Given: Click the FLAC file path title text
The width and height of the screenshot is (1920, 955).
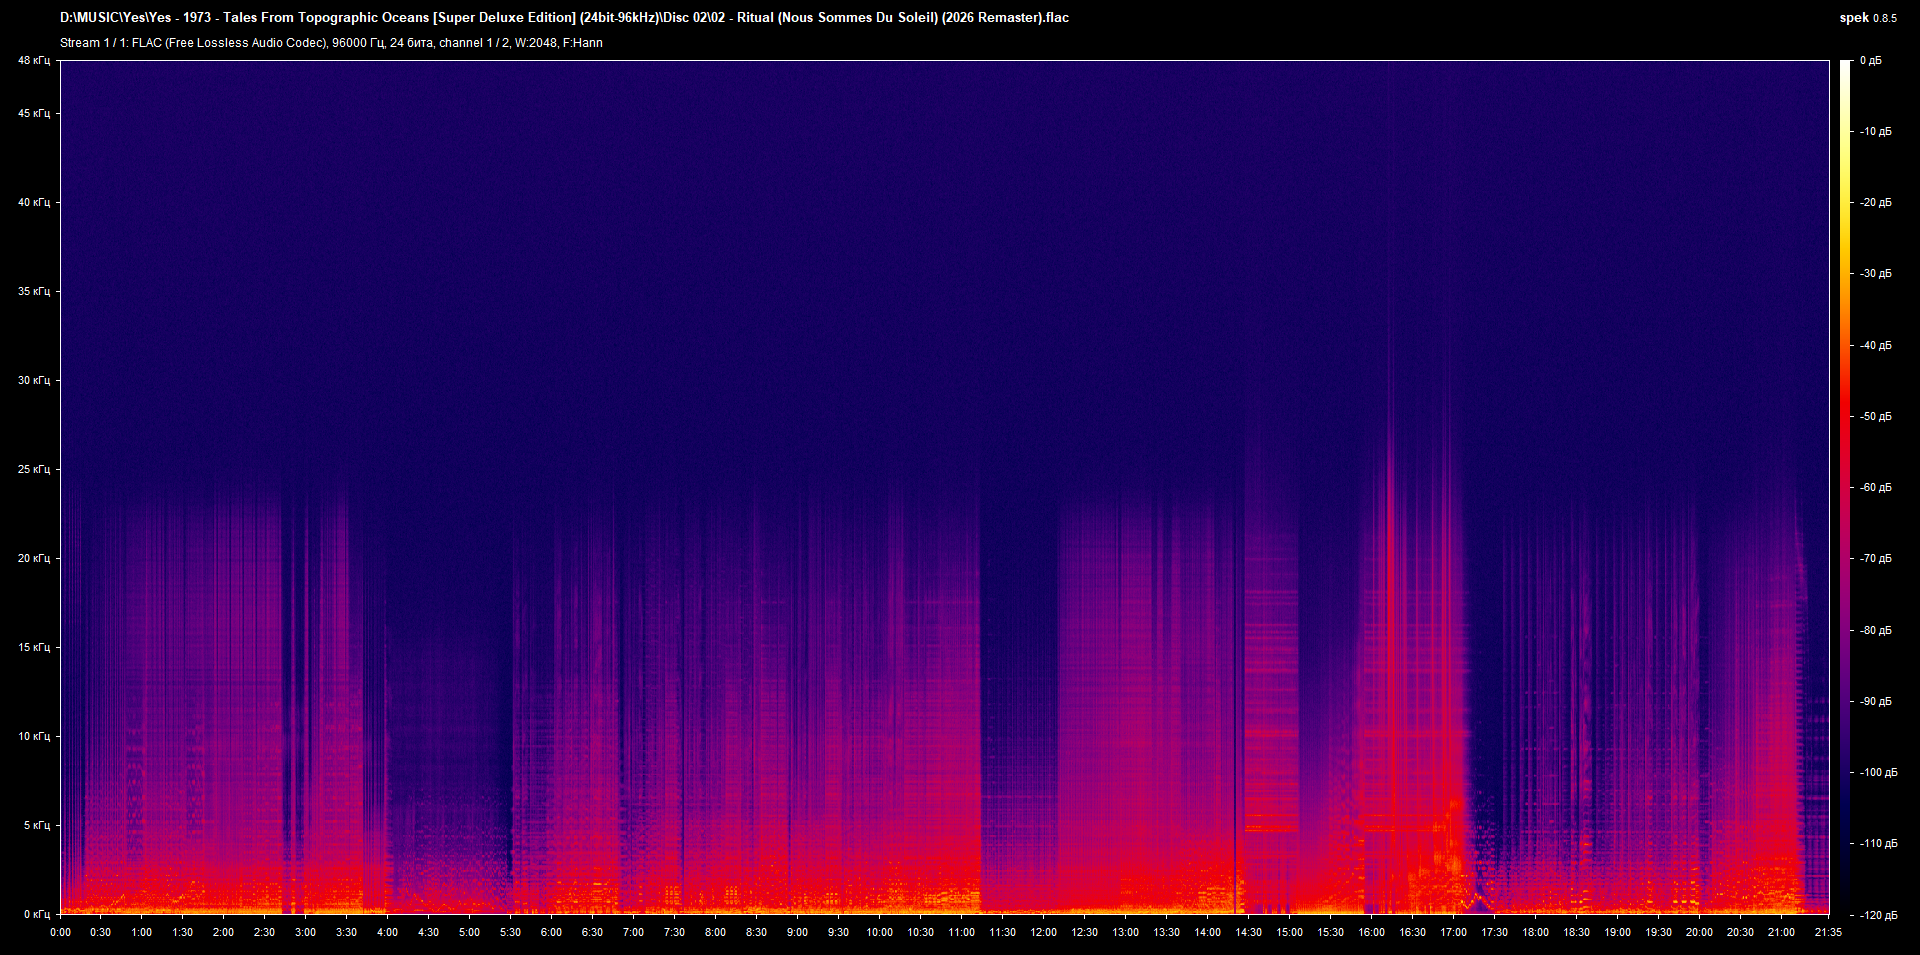Looking at the screenshot, I should coord(564,18).
